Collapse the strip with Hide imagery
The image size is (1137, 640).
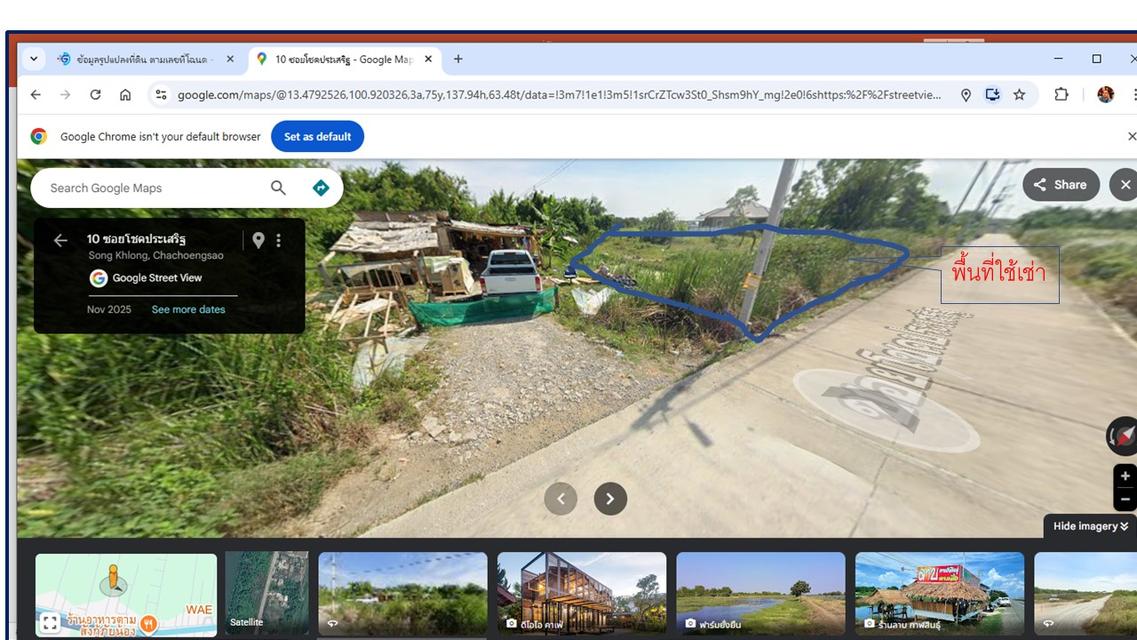(x=1089, y=526)
